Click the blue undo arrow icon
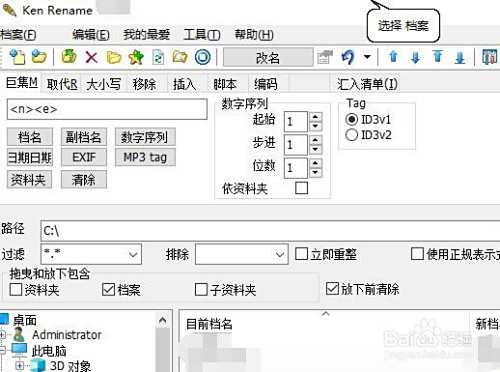Viewport: 500px width, 372px height. tap(348, 57)
